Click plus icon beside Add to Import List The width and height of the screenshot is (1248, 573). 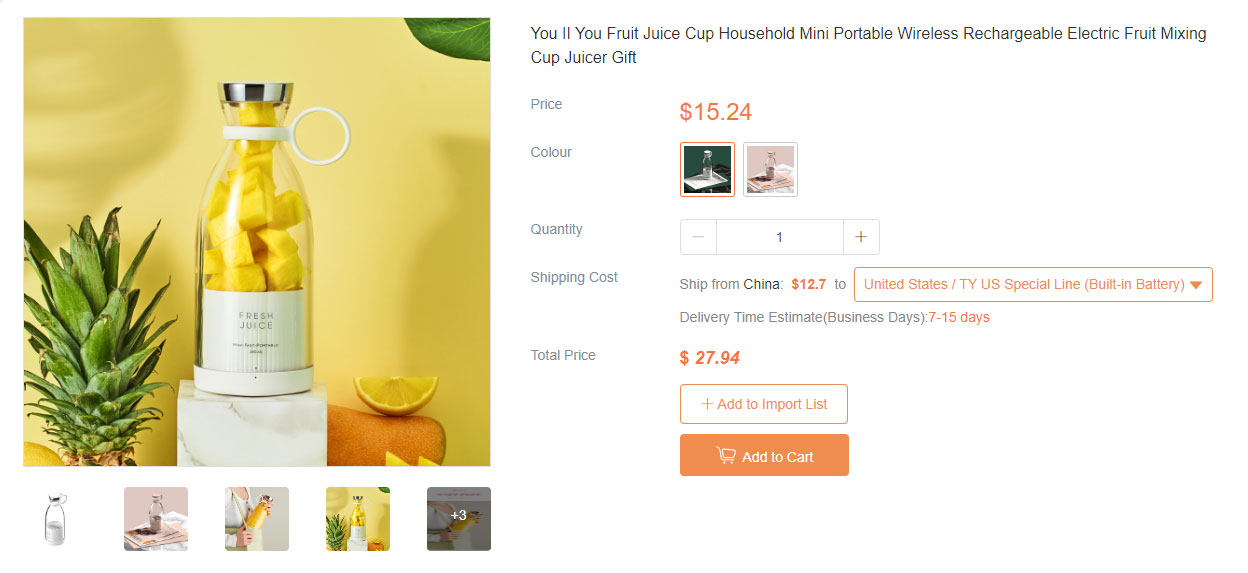[x=707, y=404]
